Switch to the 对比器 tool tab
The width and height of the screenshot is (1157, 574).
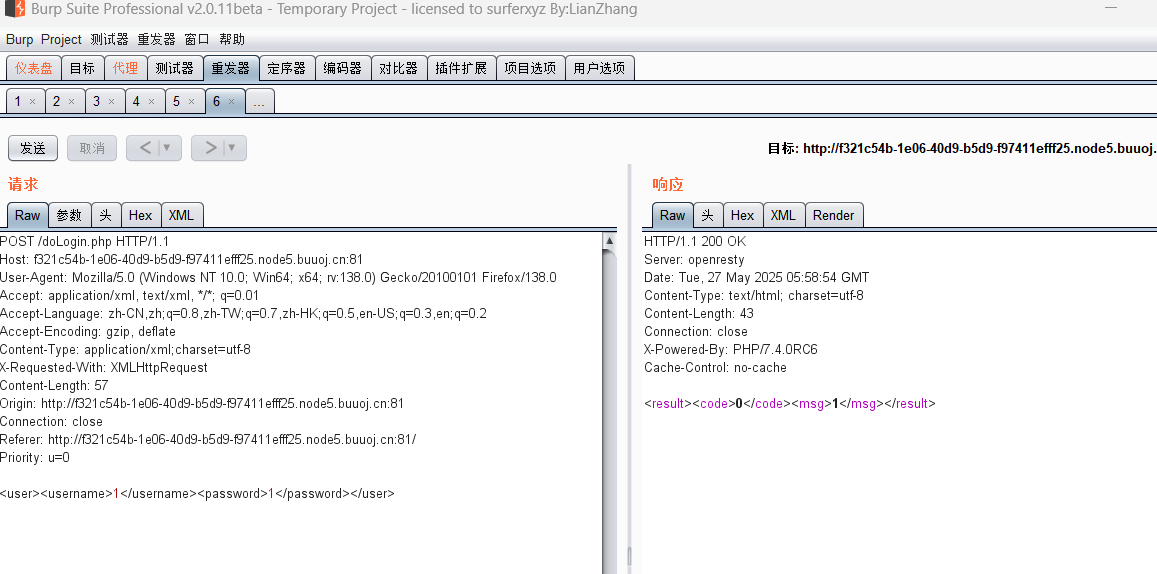point(398,68)
